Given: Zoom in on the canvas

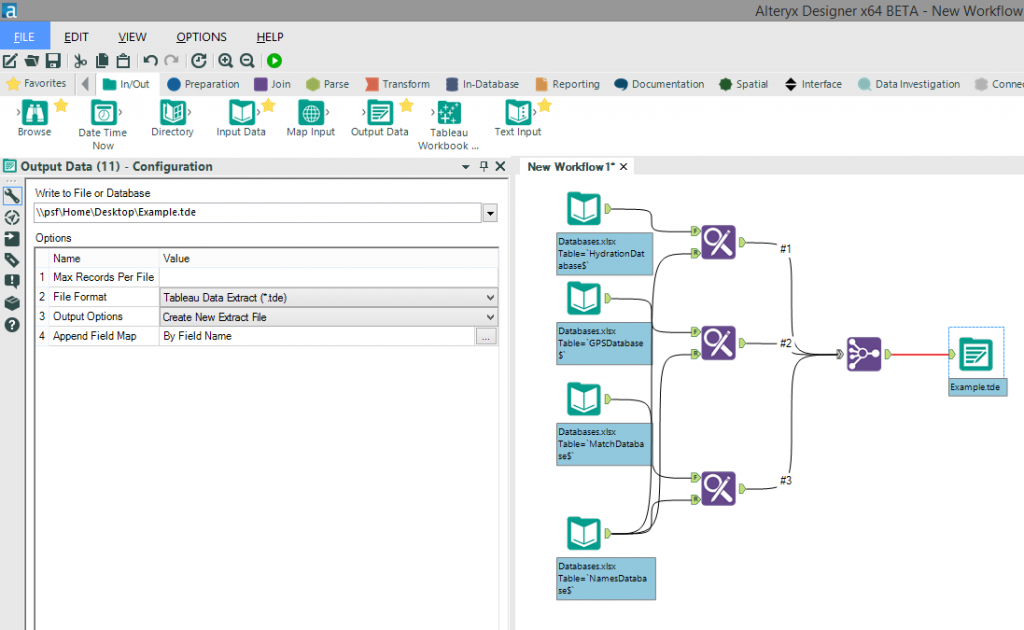Looking at the screenshot, I should 225,61.
